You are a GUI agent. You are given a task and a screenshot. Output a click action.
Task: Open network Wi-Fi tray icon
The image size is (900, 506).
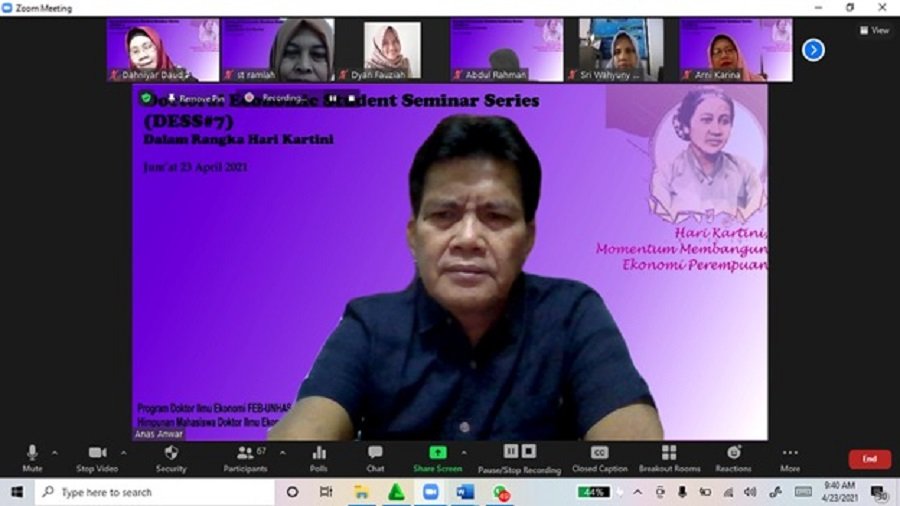point(728,492)
